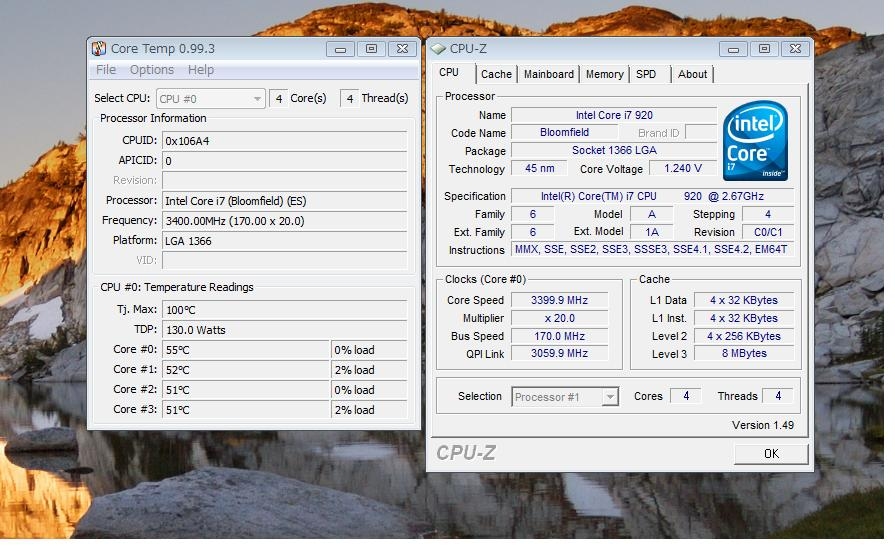The width and height of the screenshot is (895, 557).
Task: Click the OK button in CPU-Z
Action: pyautogui.click(x=771, y=454)
